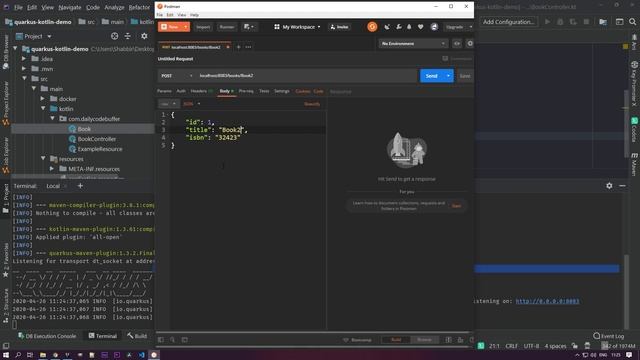Viewport: 640px width, 360px height.
Task: Open the Project panel gear settings icon
Action: click(x=144, y=36)
